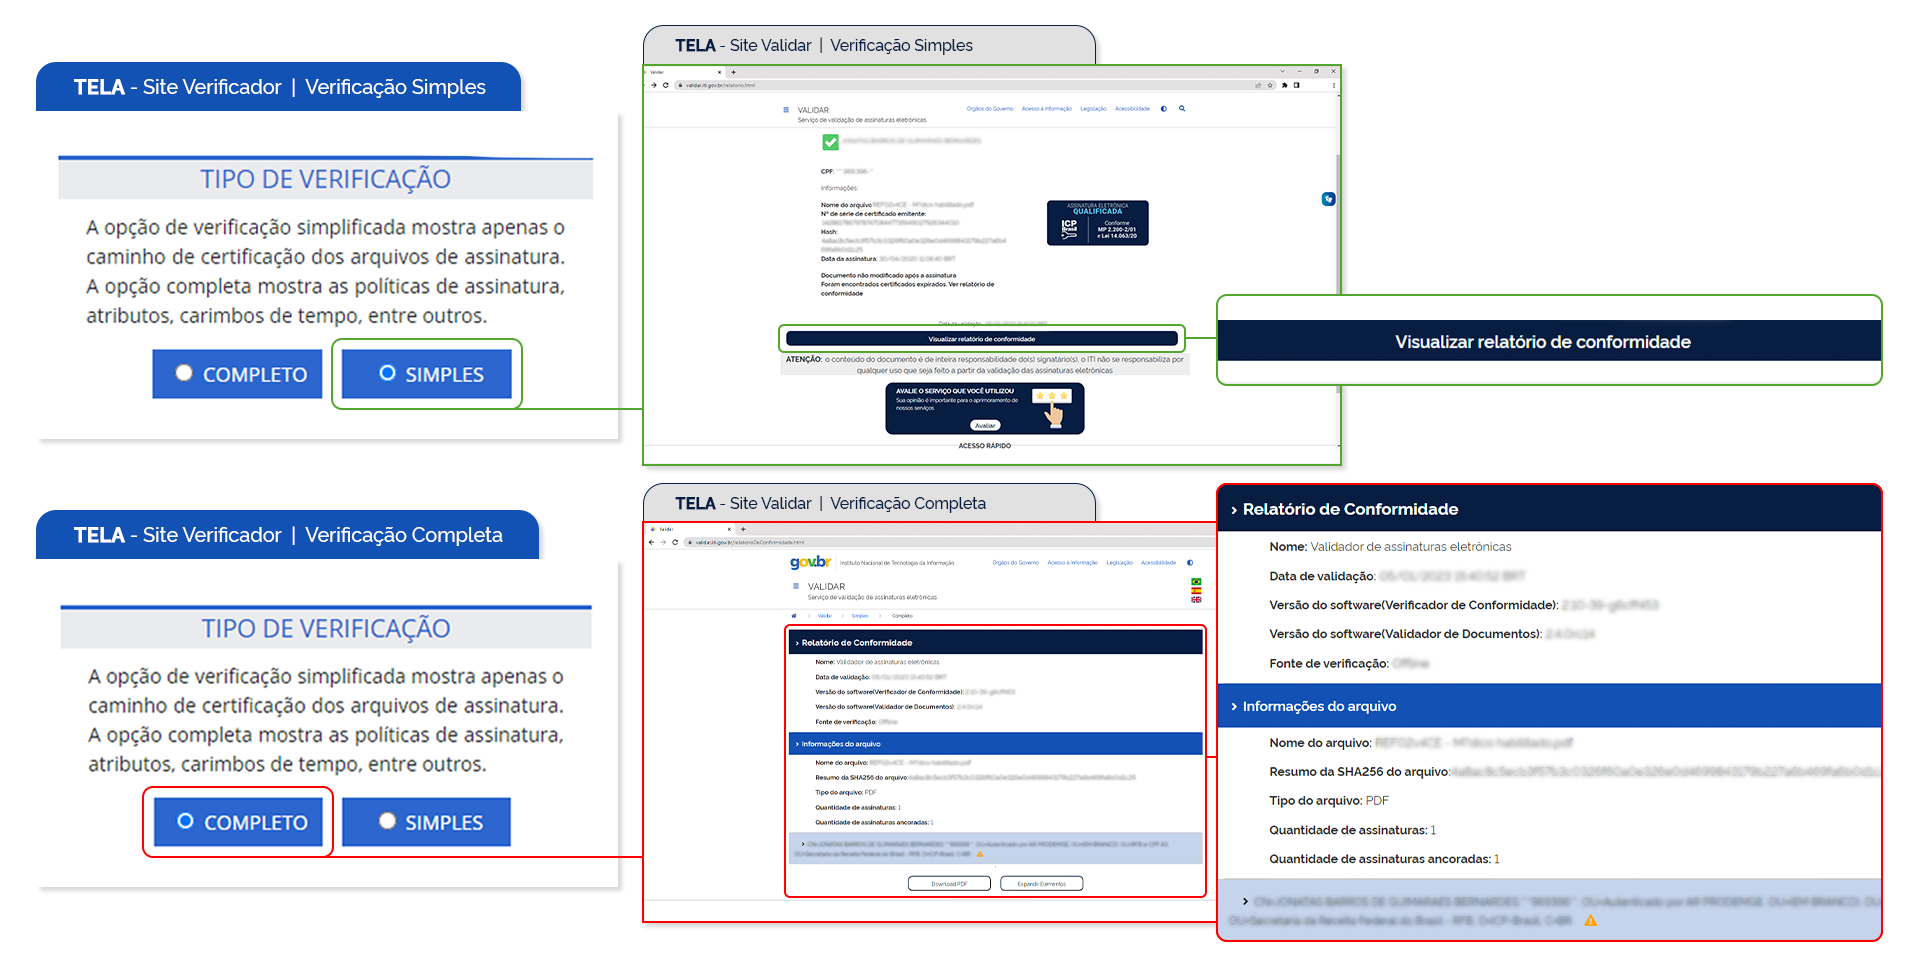Click Download PDF button
1920x969 pixels.
click(949, 884)
